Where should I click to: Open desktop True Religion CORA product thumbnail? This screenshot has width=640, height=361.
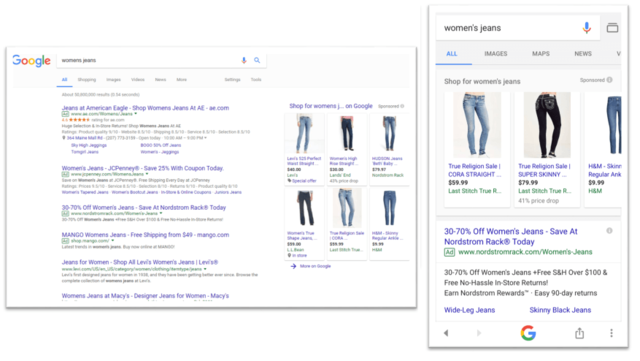(x=347, y=208)
